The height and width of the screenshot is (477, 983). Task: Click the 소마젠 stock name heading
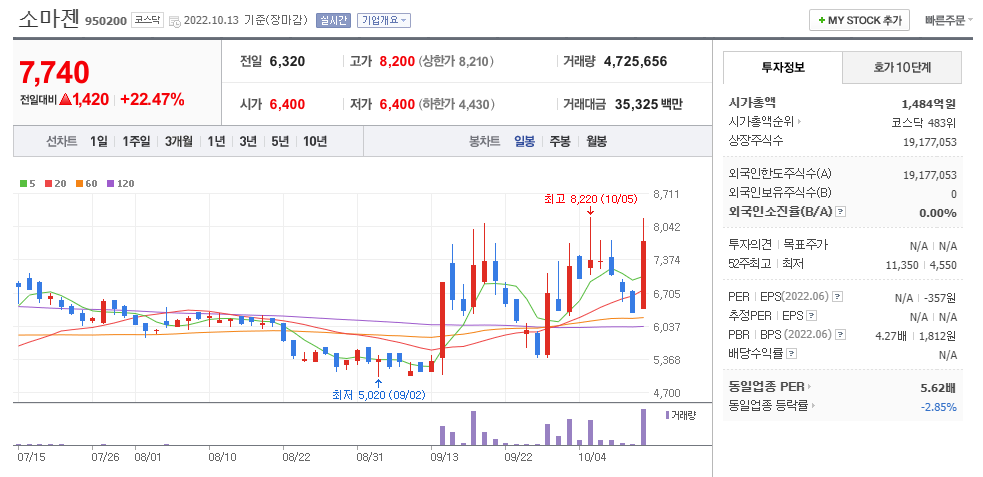[50, 19]
